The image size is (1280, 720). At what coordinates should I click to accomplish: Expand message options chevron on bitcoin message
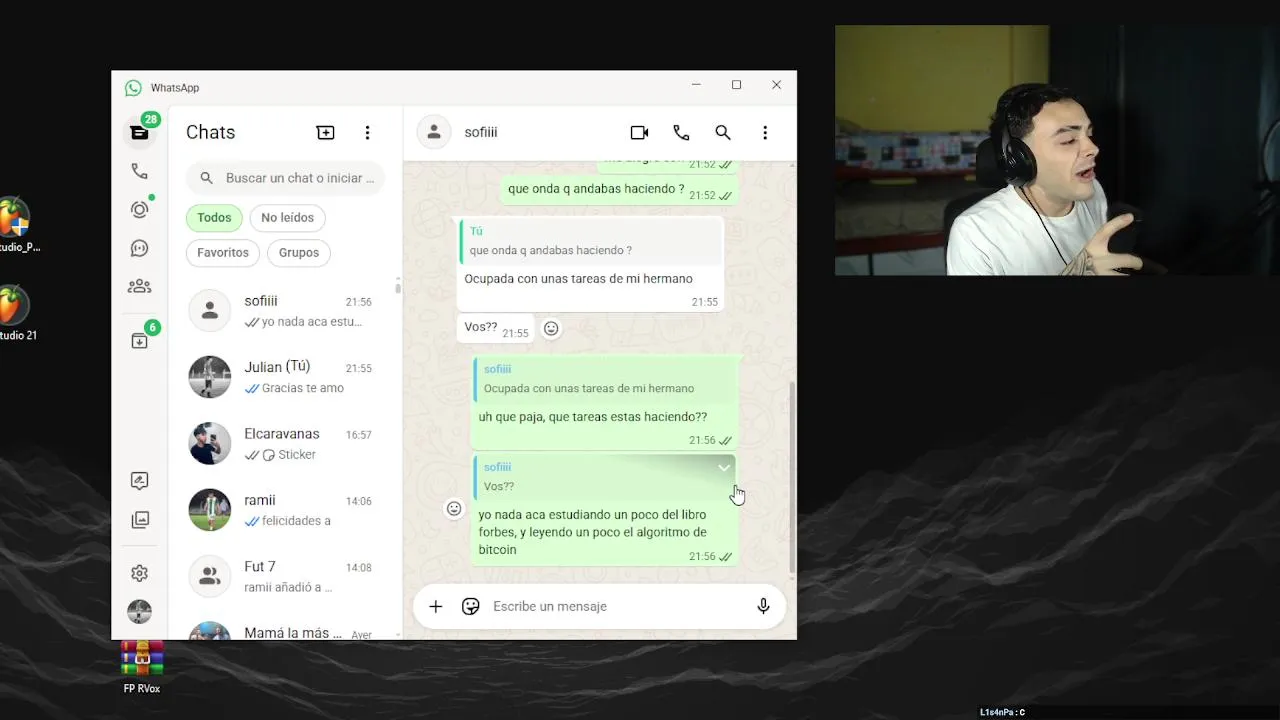click(724, 468)
